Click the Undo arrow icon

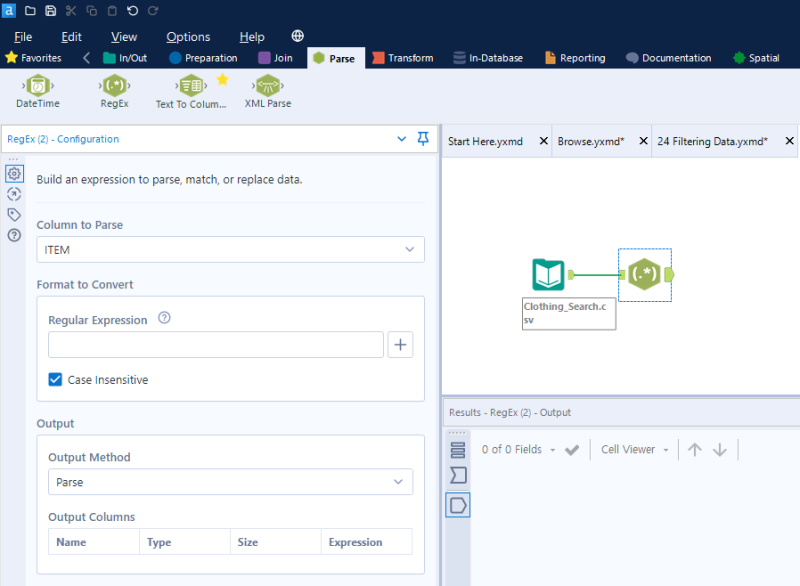pos(133,11)
